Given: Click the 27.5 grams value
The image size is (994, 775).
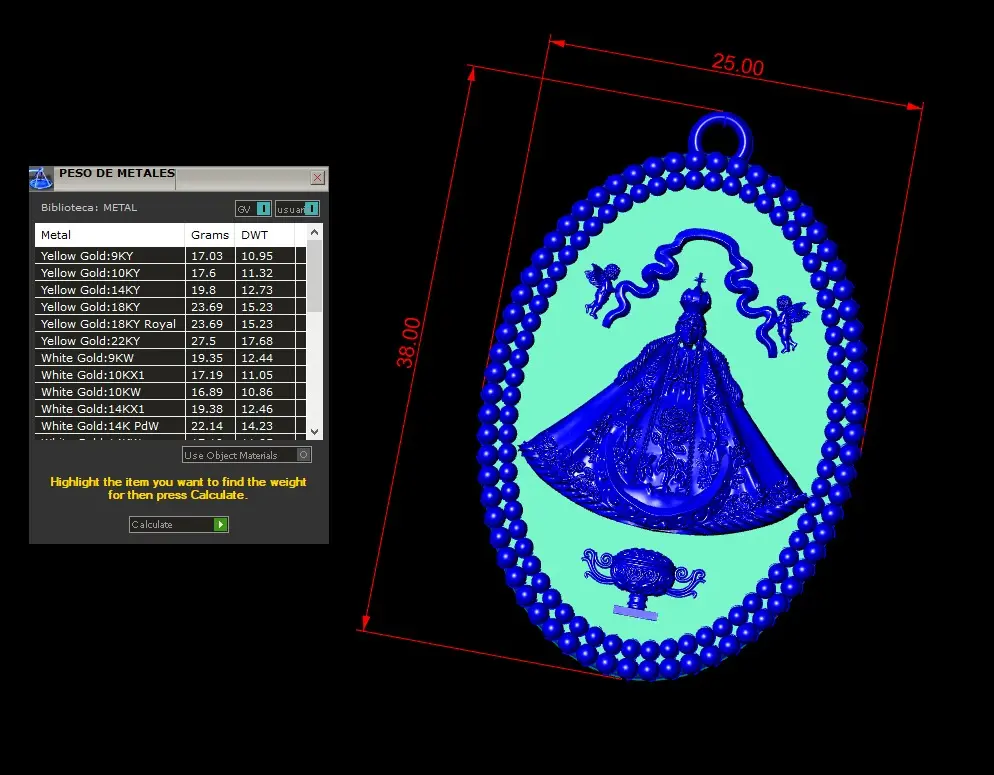Looking at the screenshot, I should pos(203,341).
